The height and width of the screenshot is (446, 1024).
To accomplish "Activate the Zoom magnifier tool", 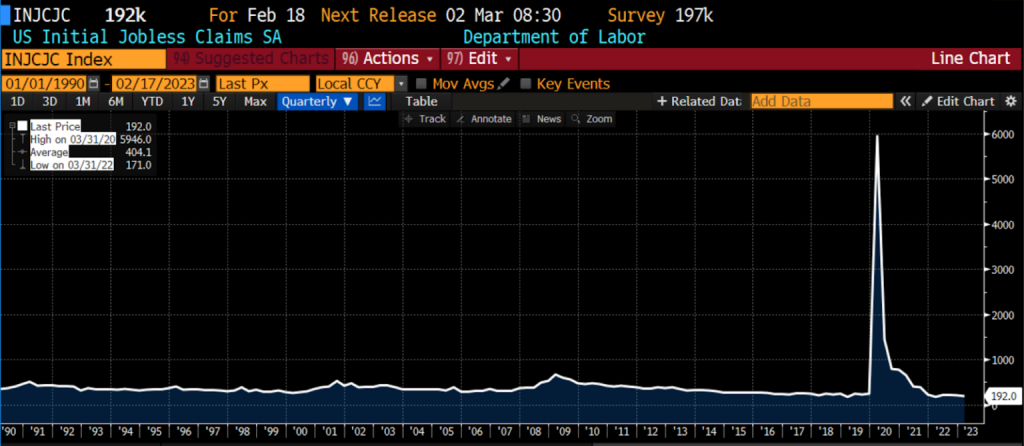I will tap(591, 119).
